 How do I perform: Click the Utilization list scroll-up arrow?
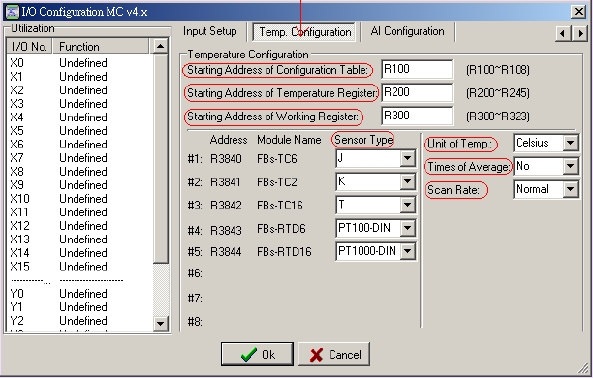[160, 46]
